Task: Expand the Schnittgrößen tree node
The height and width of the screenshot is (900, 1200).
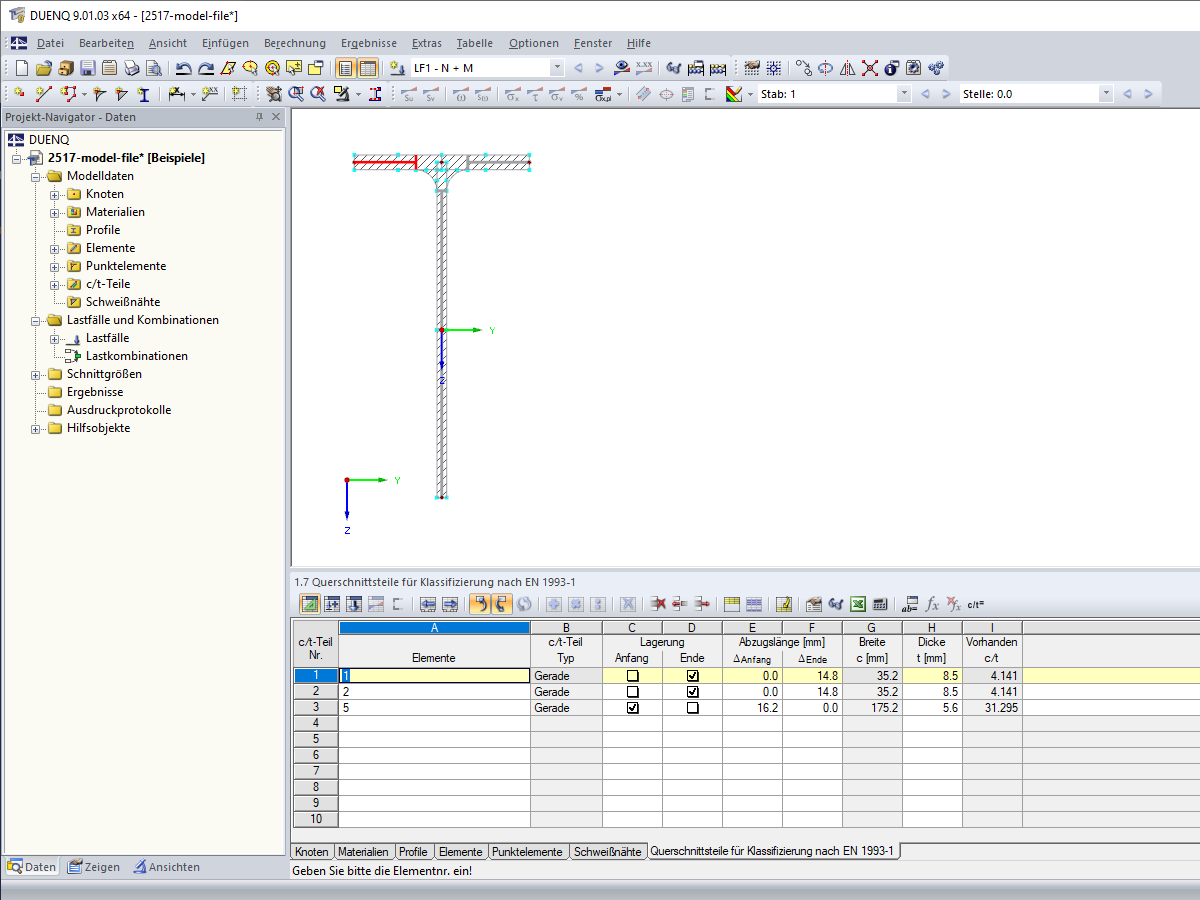Action: [x=36, y=374]
